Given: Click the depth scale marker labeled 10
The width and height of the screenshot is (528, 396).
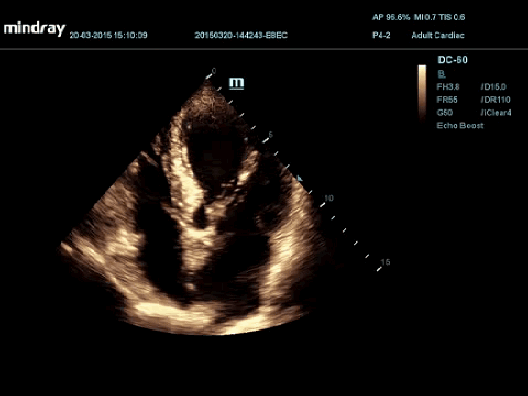Looking at the screenshot, I should pos(329,198).
